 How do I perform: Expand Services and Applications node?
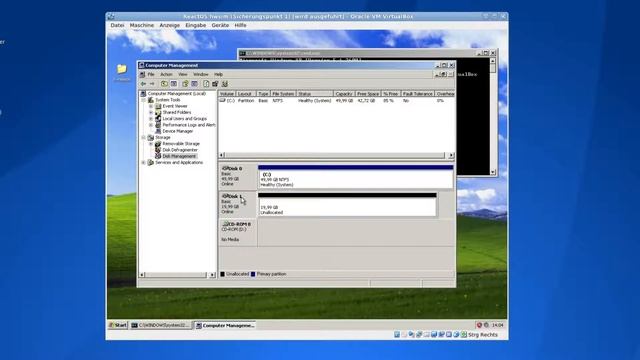(x=144, y=162)
